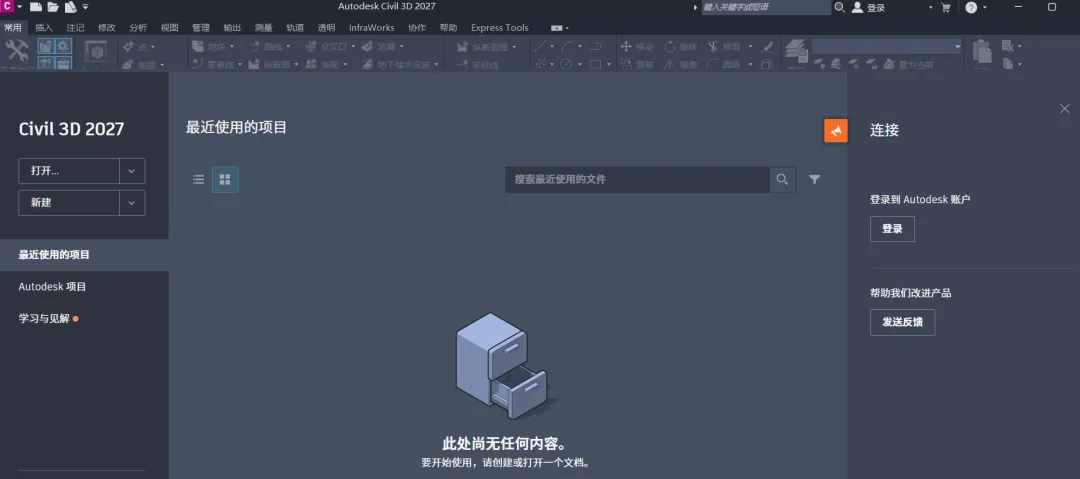Switch recent files to list view

[198, 180]
